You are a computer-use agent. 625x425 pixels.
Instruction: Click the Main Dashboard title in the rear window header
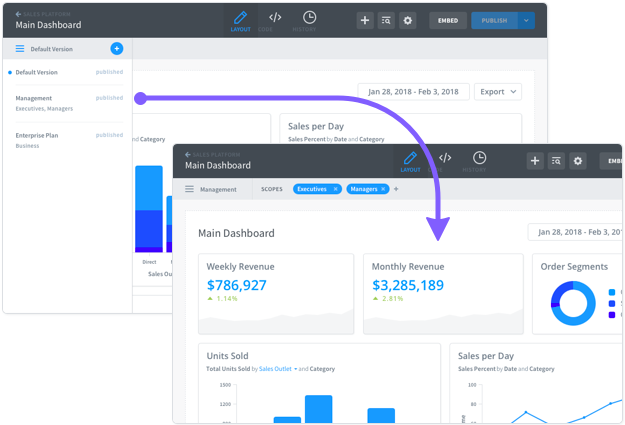coord(48,25)
